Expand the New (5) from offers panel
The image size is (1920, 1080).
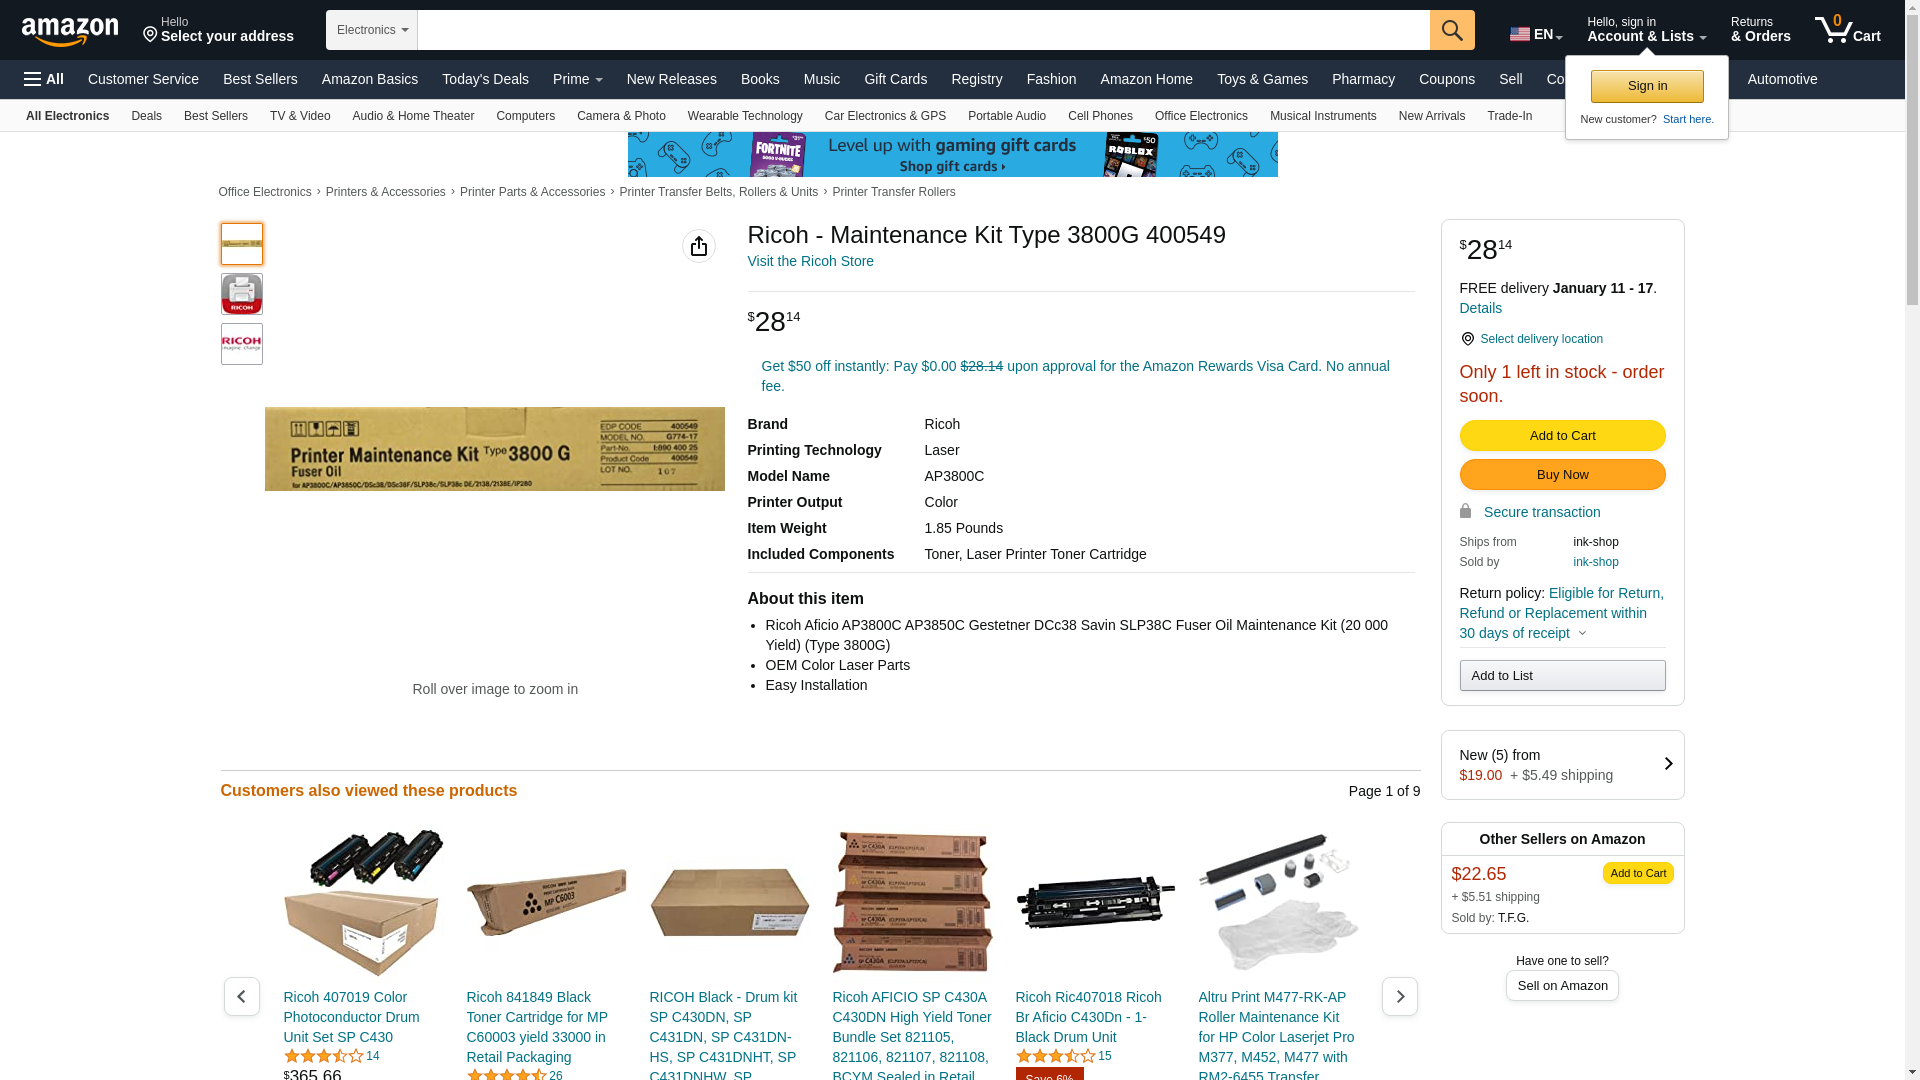pos(1562,765)
